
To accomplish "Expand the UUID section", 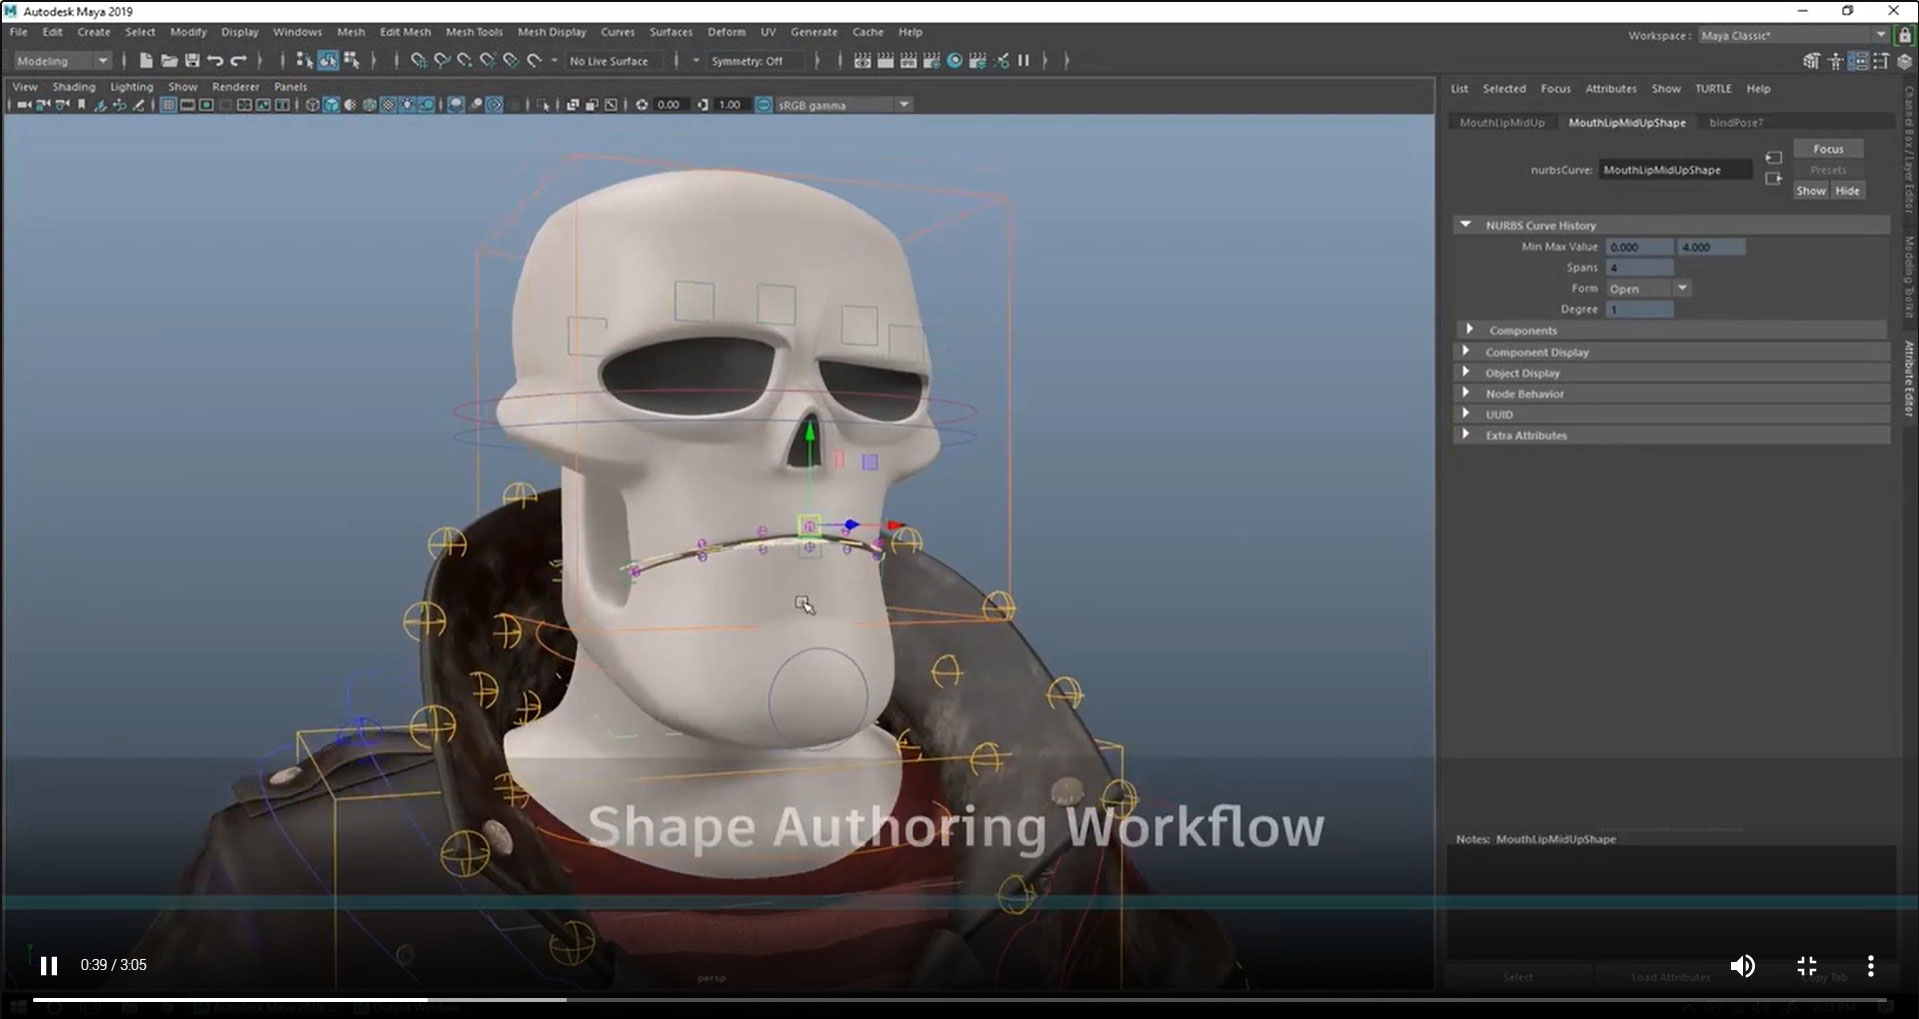I will (1671, 415).
